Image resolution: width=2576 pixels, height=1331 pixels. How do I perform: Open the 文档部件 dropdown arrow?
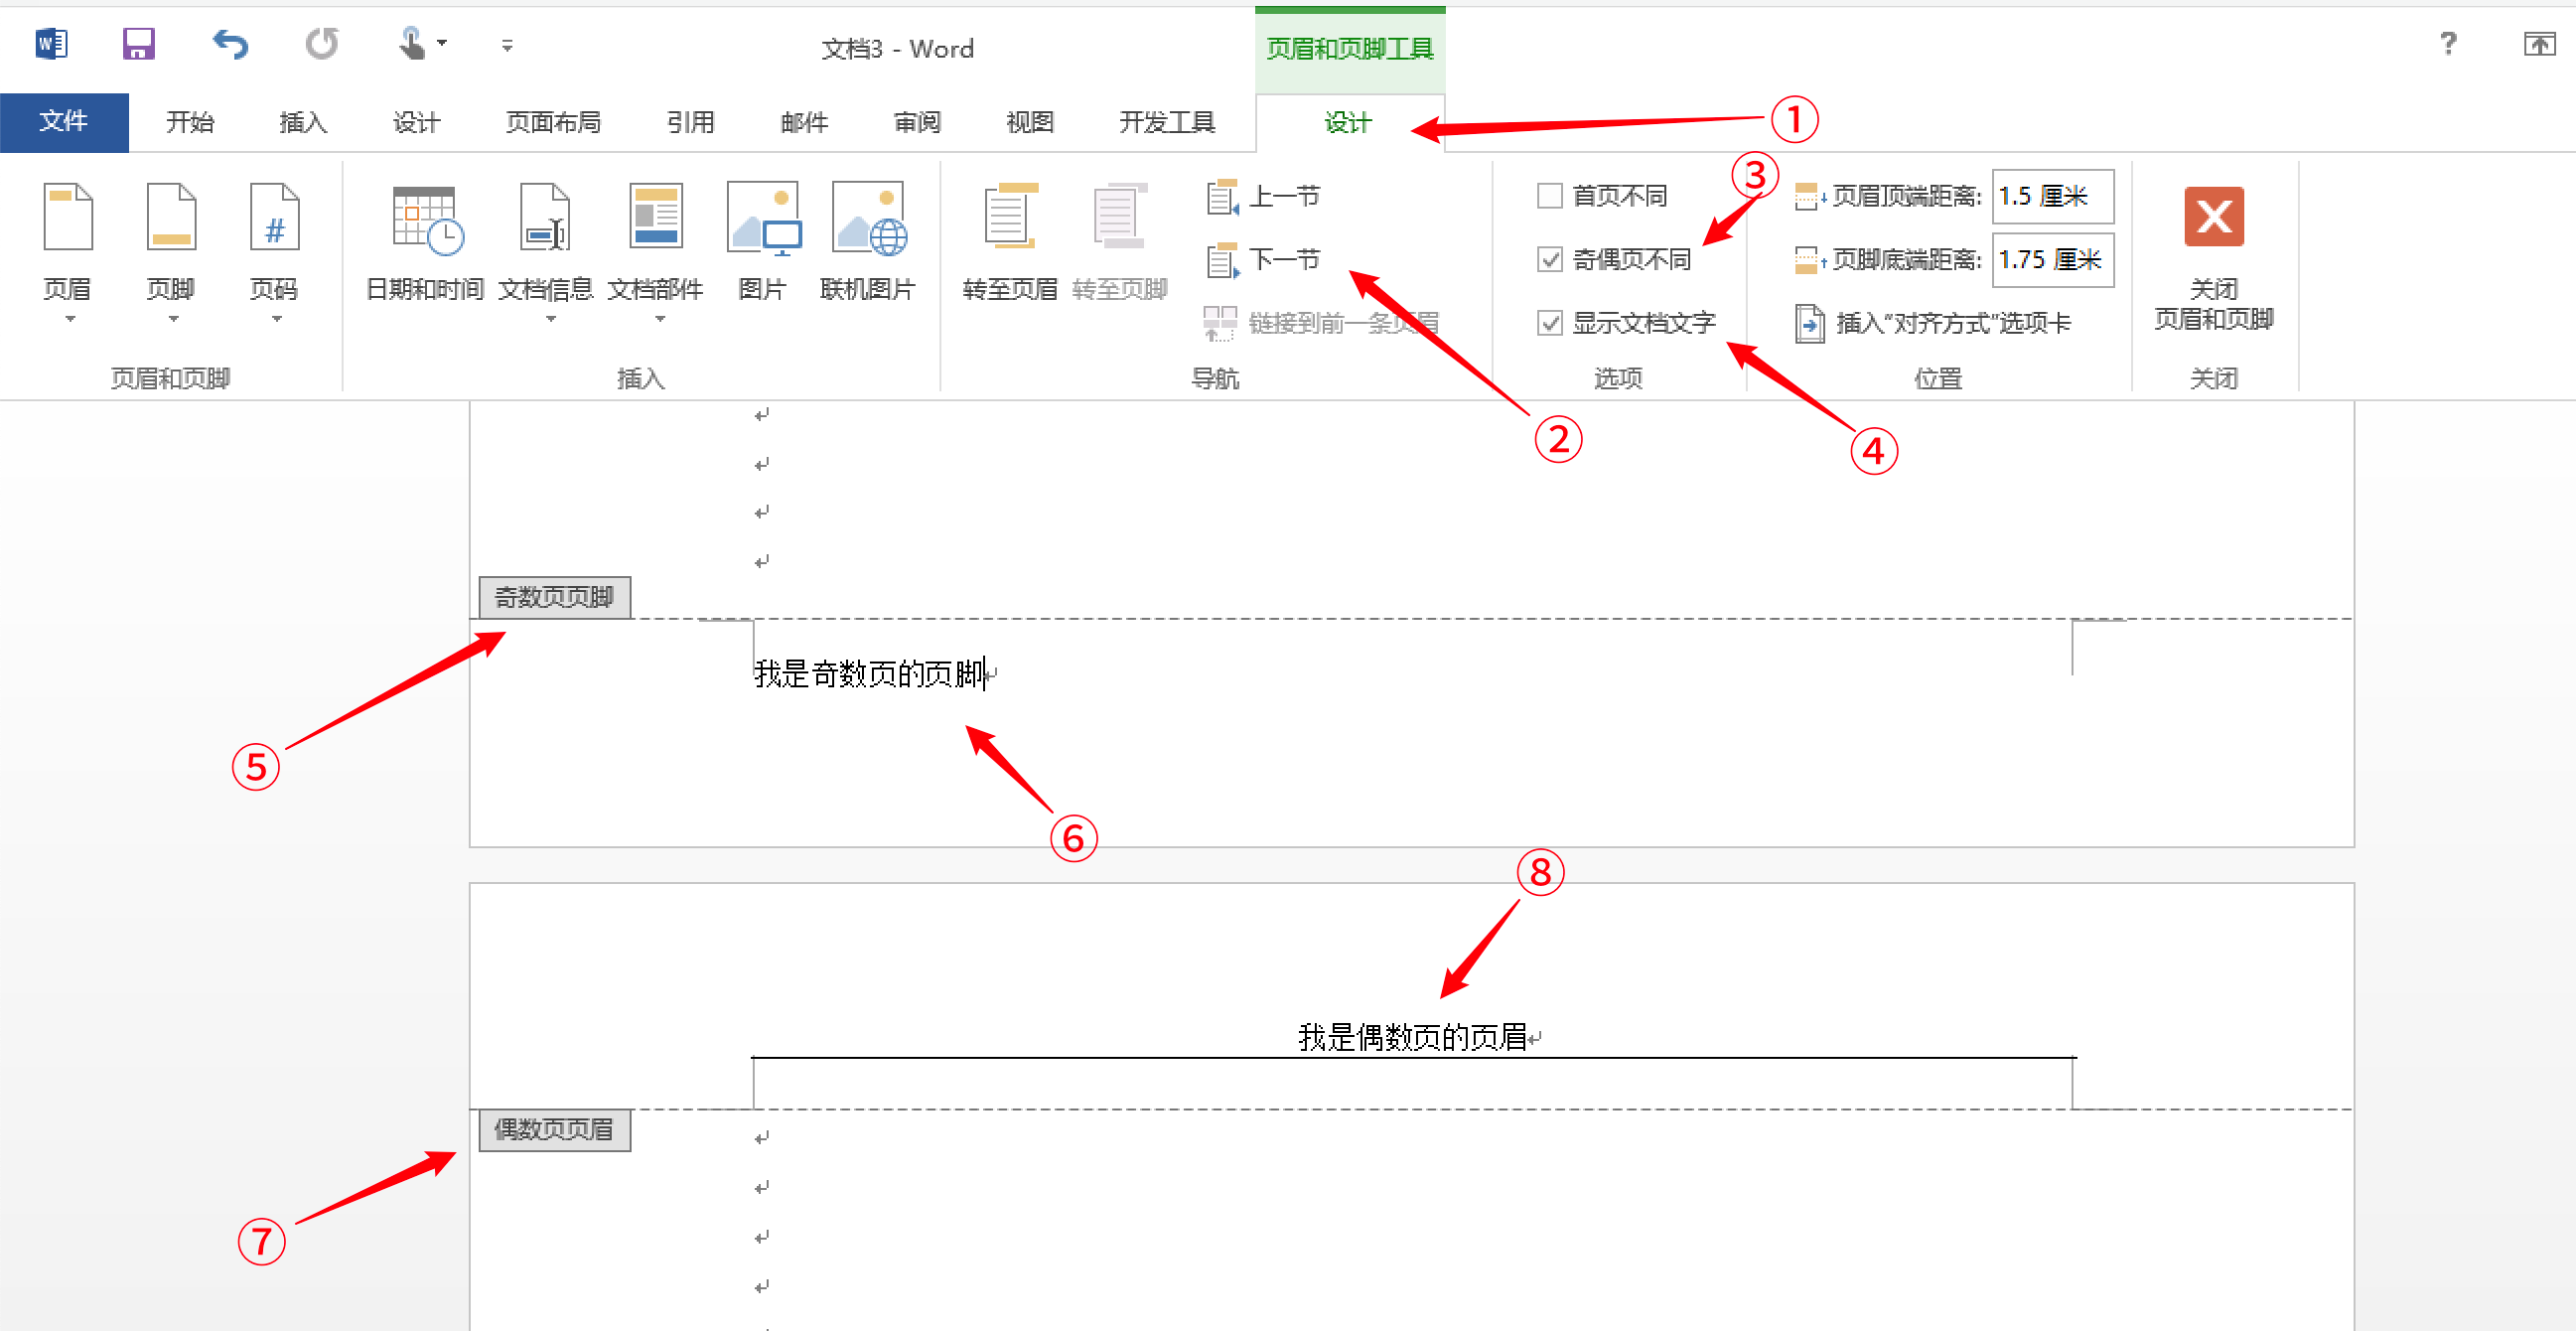tap(658, 320)
